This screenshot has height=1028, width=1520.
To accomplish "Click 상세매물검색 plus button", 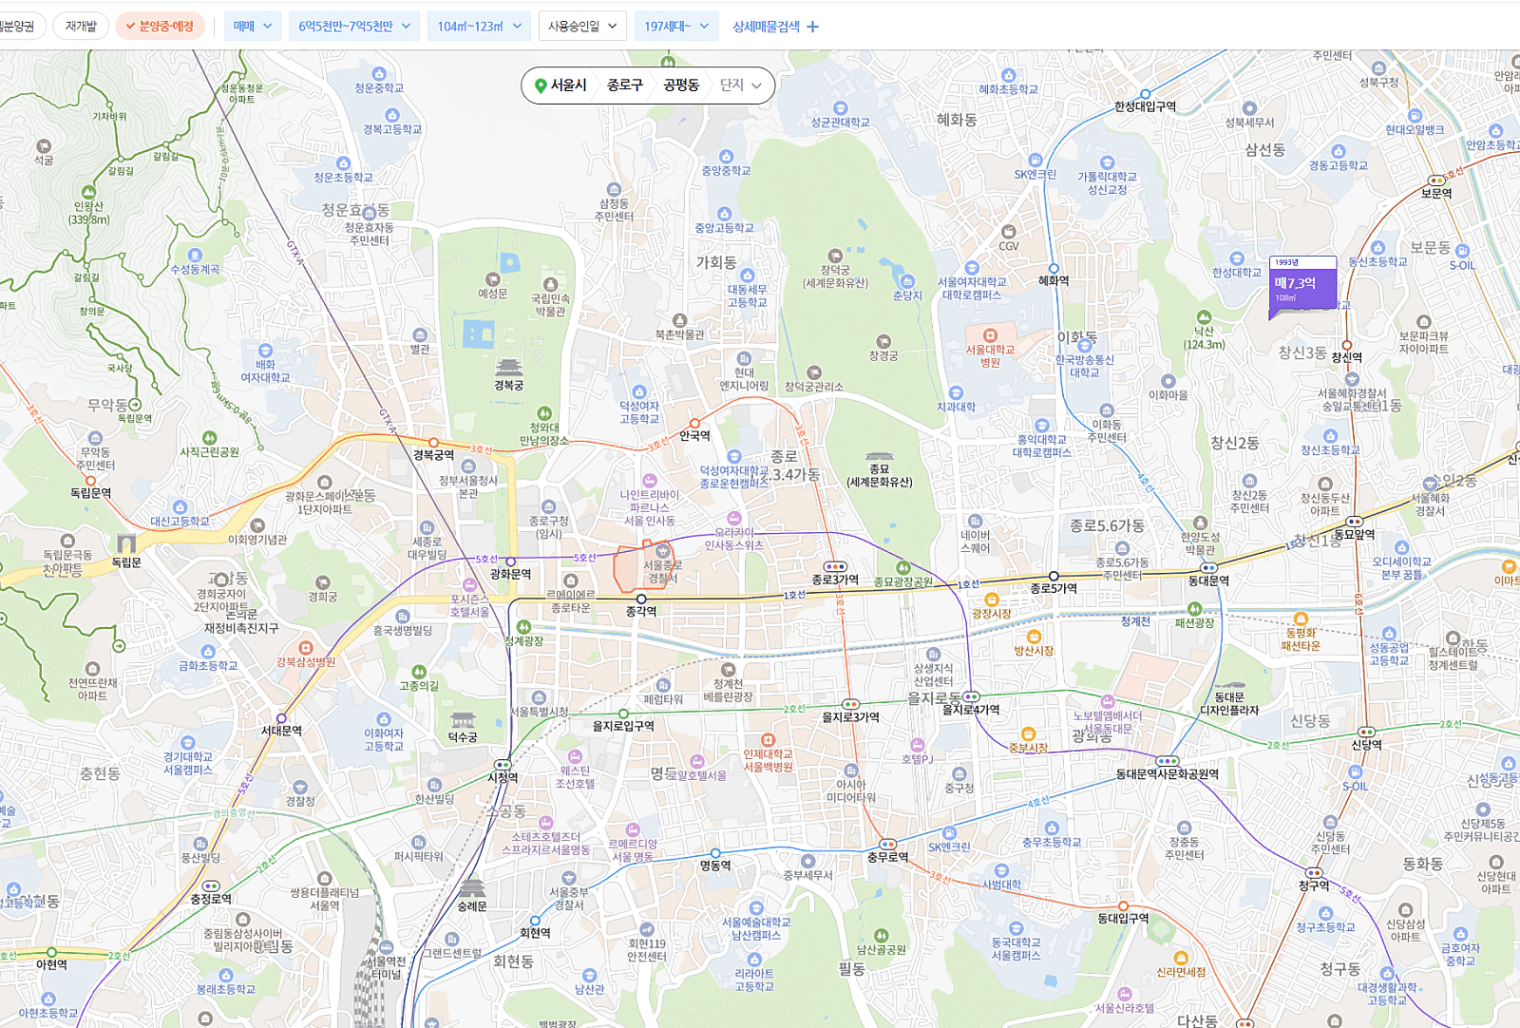I will click(x=775, y=27).
